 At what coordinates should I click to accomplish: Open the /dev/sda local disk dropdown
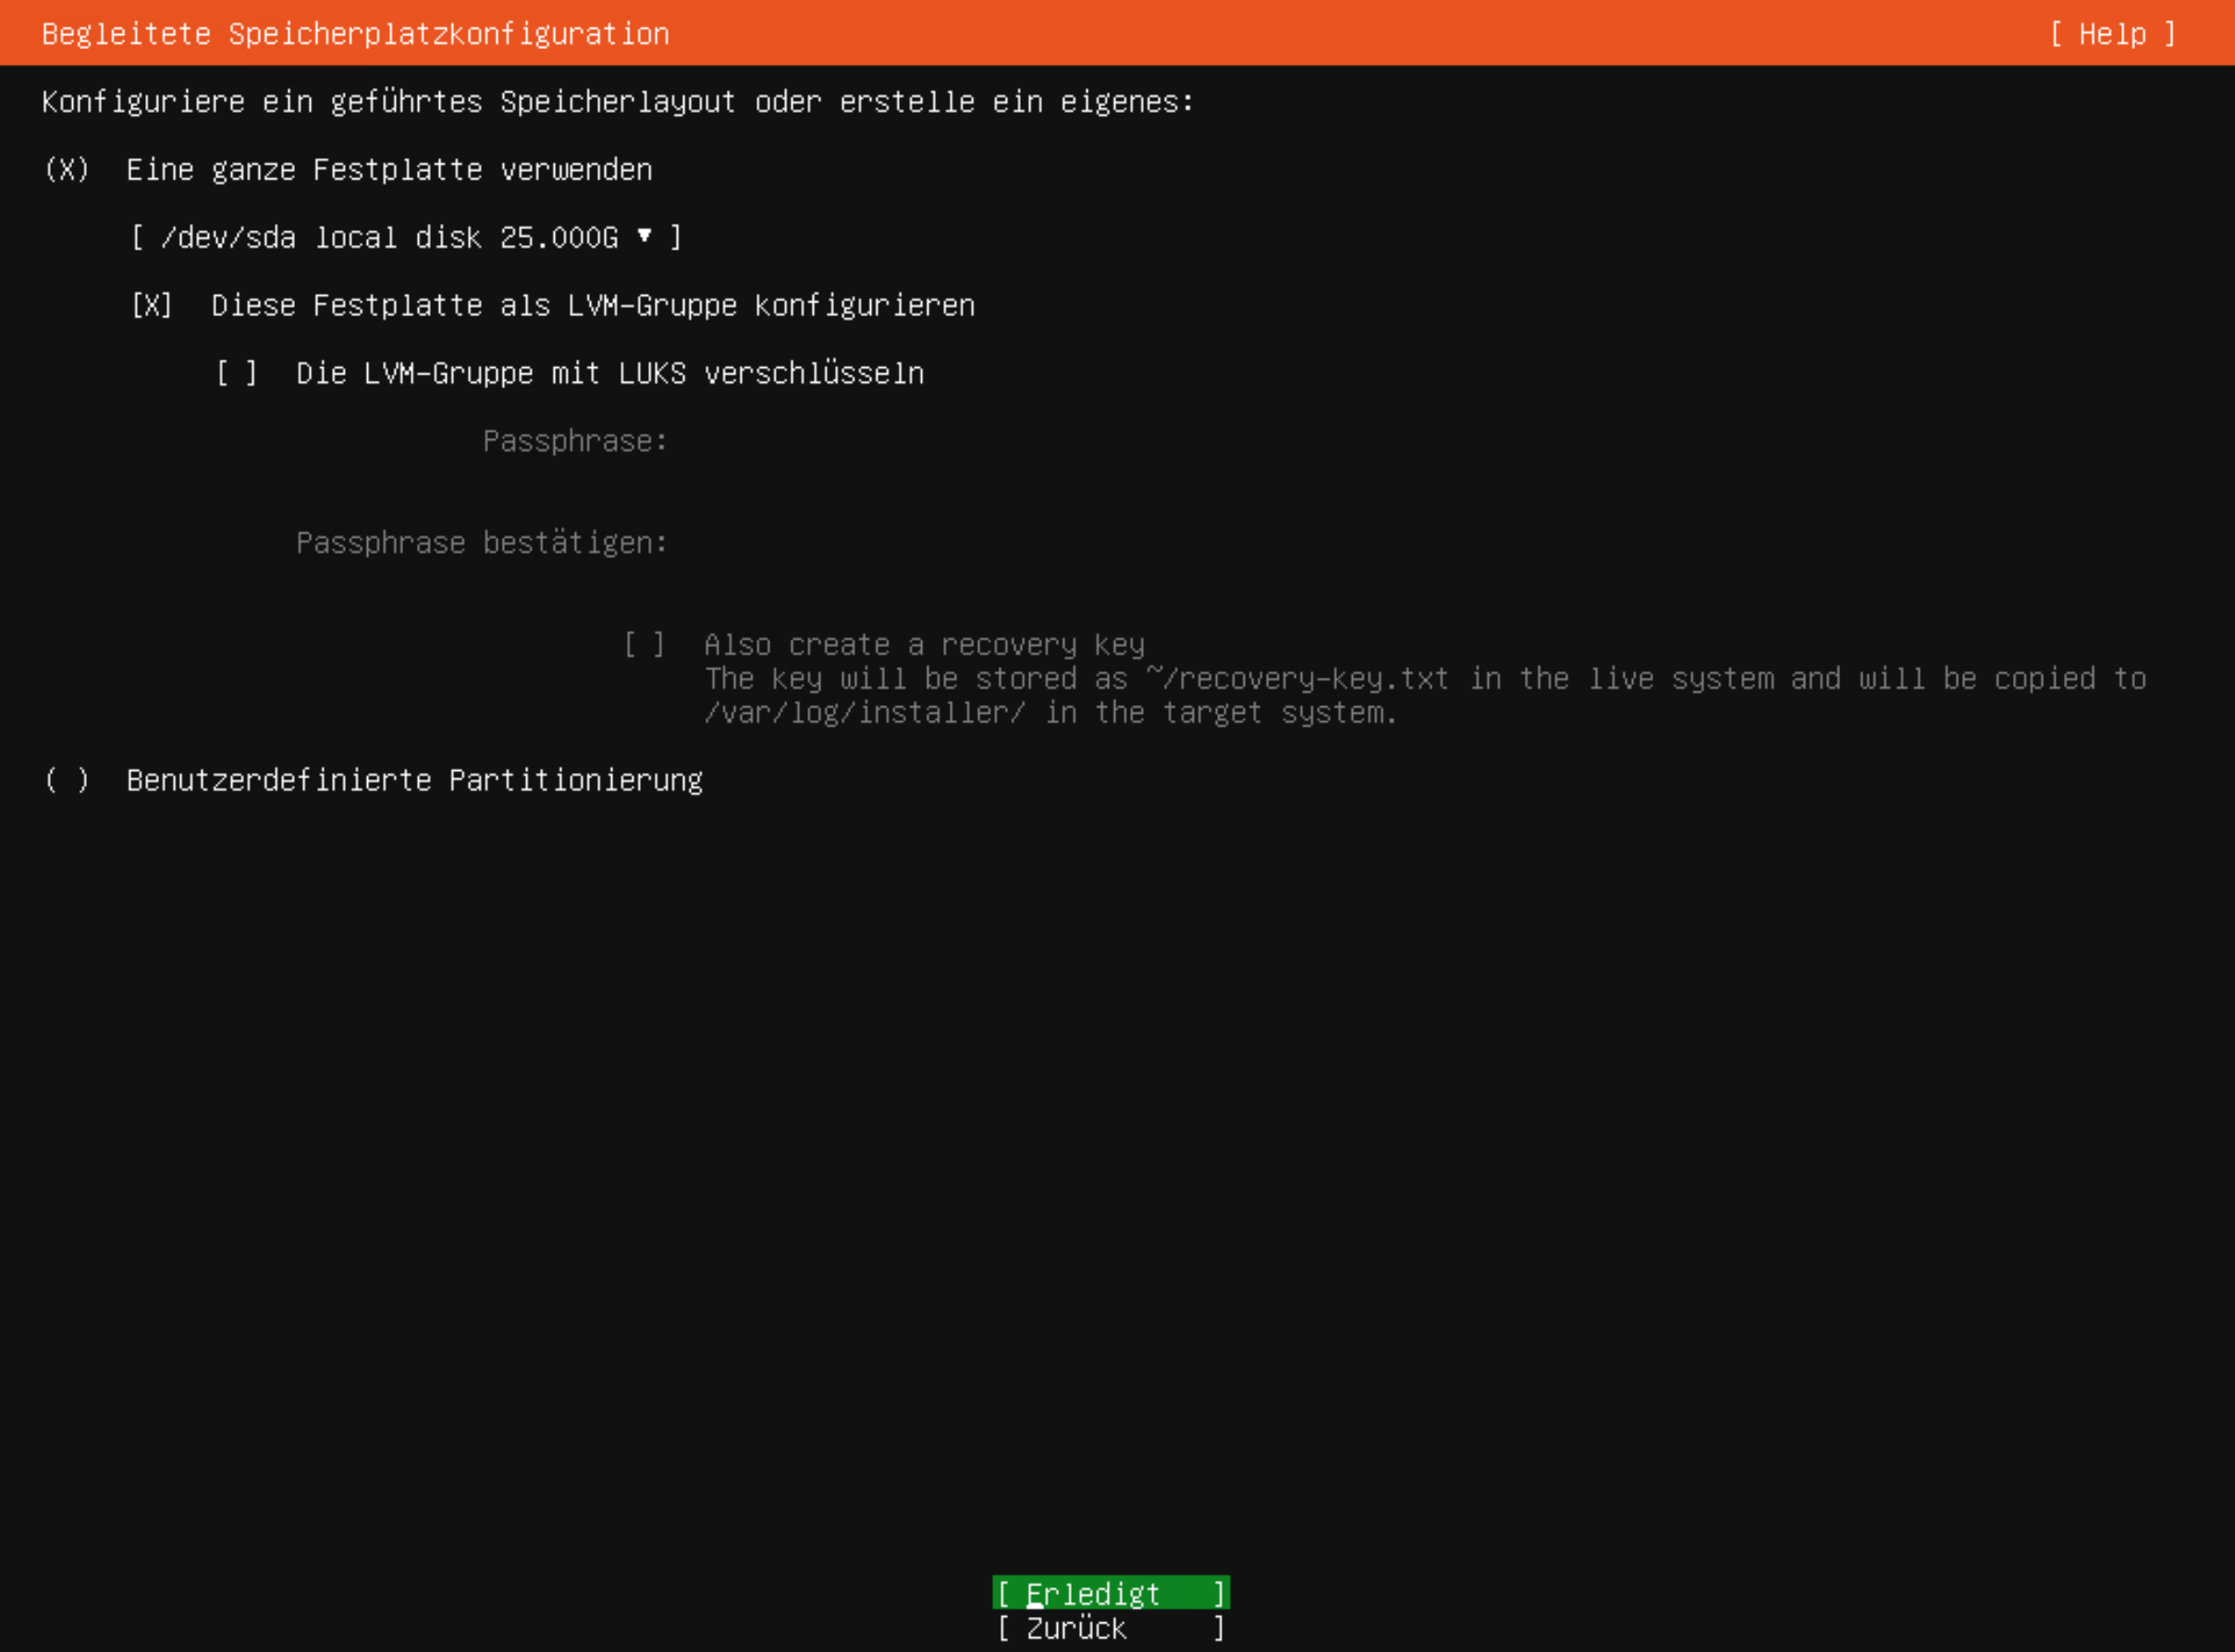click(x=406, y=237)
